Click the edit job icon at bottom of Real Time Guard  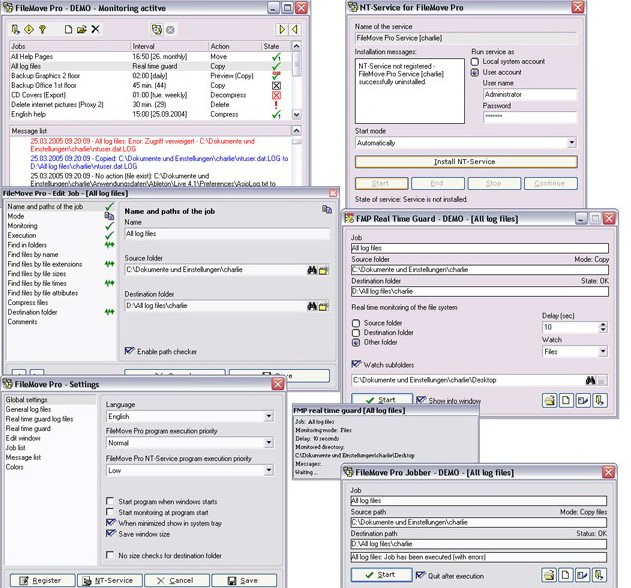[583, 400]
